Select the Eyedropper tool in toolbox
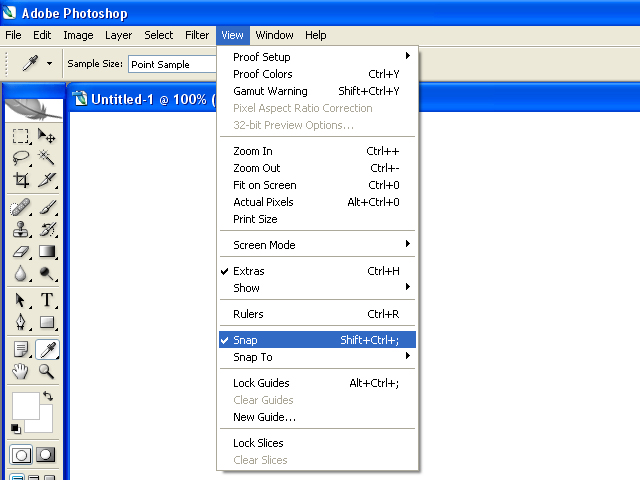This screenshot has width=640, height=480. [x=47, y=349]
